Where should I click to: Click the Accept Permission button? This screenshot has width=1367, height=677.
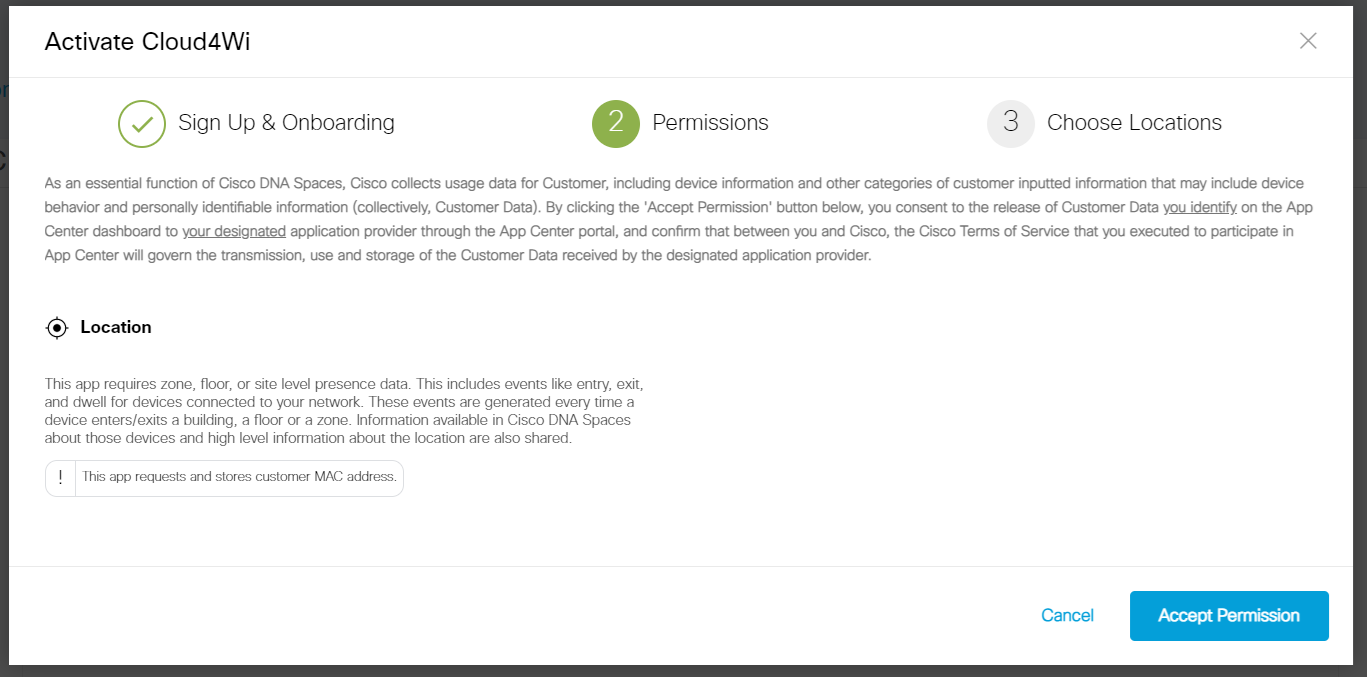tap(1229, 616)
